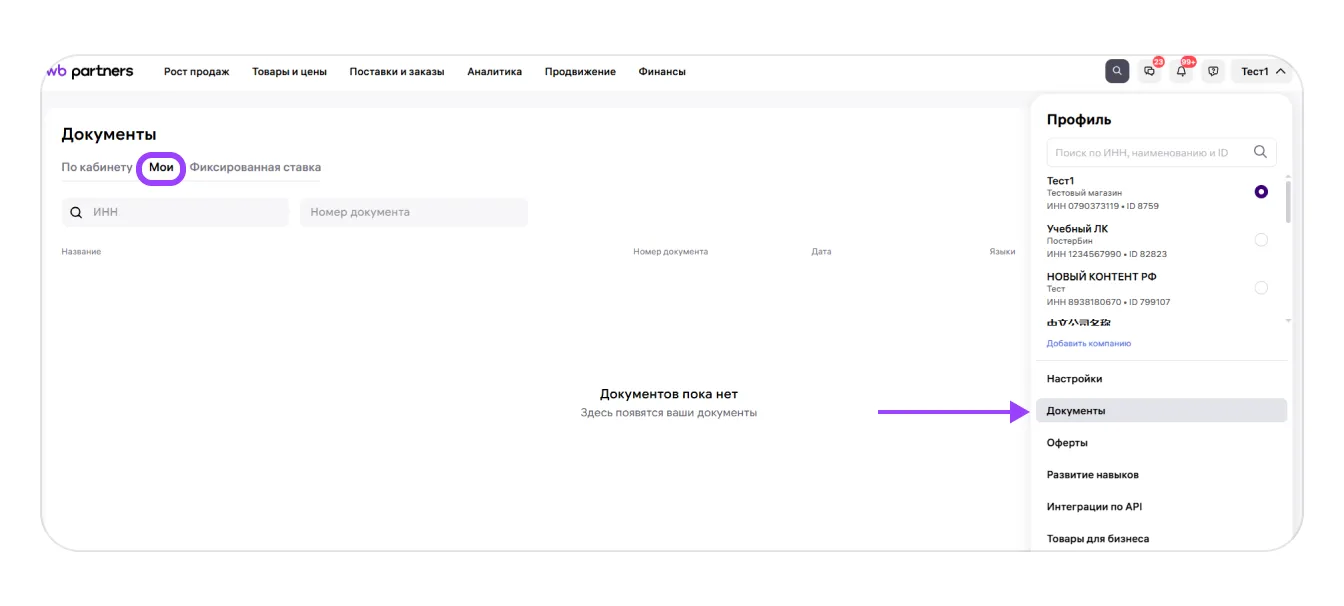Click the Учебный ЛК company name
The width and height of the screenshot is (1344, 606).
(1077, 228)
